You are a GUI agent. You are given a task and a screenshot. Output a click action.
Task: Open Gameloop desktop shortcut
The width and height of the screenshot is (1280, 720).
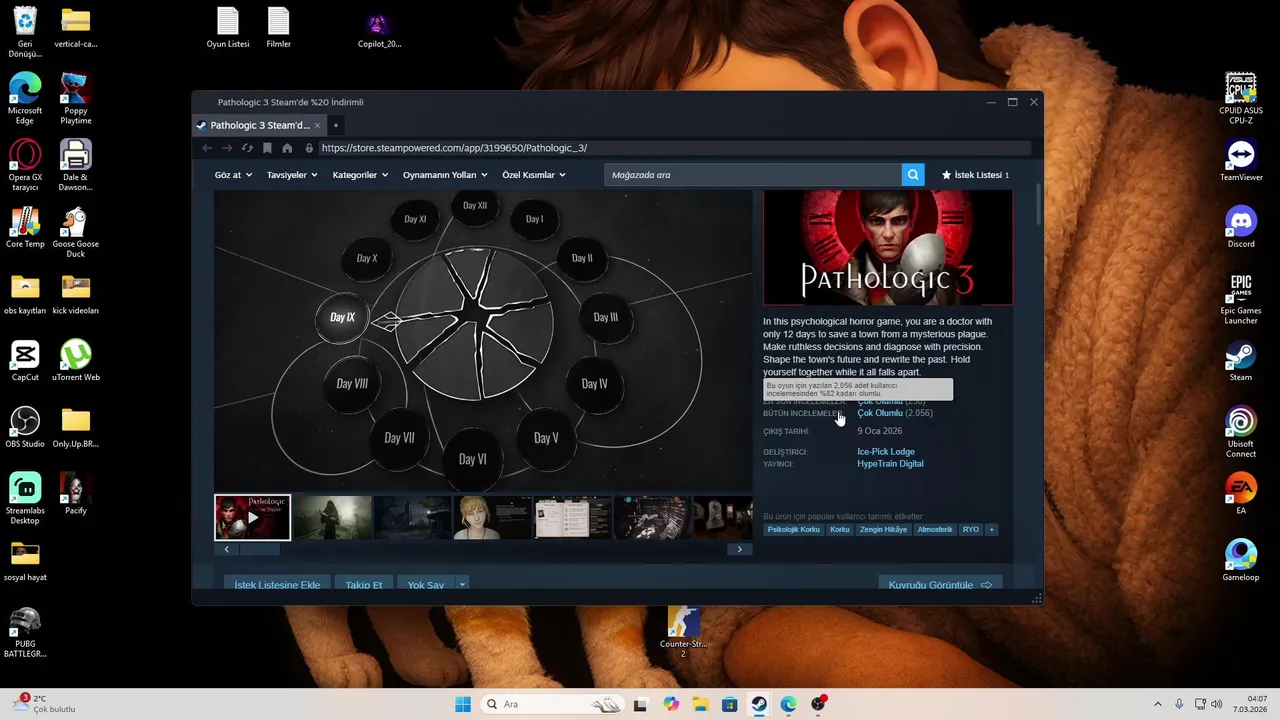(x=1241, y=561)
